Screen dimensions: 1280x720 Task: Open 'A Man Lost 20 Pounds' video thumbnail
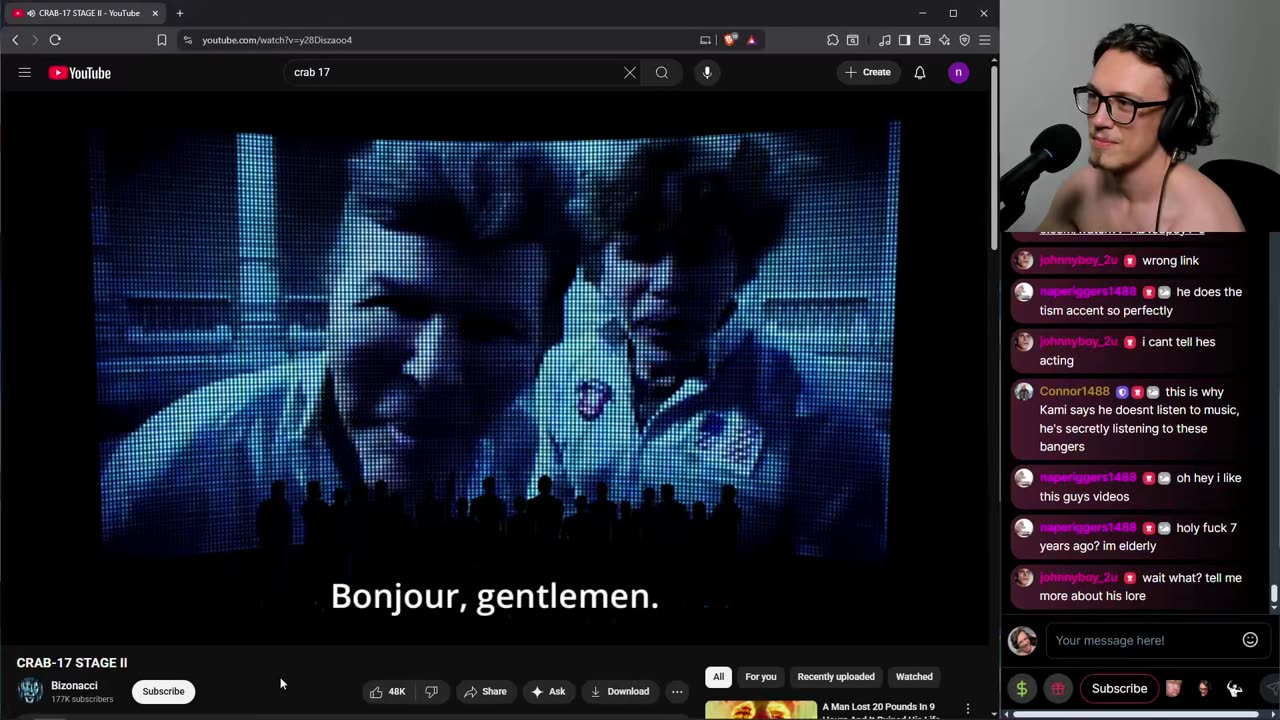coord(761,710)
